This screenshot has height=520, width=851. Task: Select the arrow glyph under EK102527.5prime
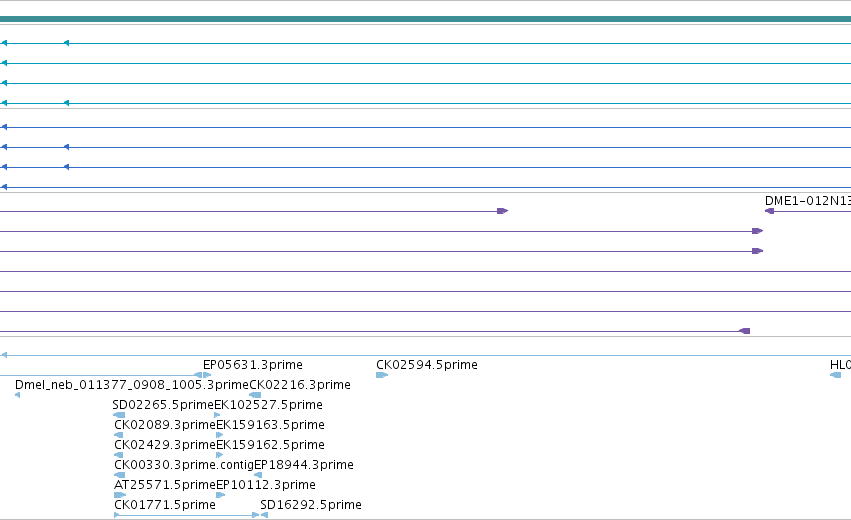tap(217, 415)
